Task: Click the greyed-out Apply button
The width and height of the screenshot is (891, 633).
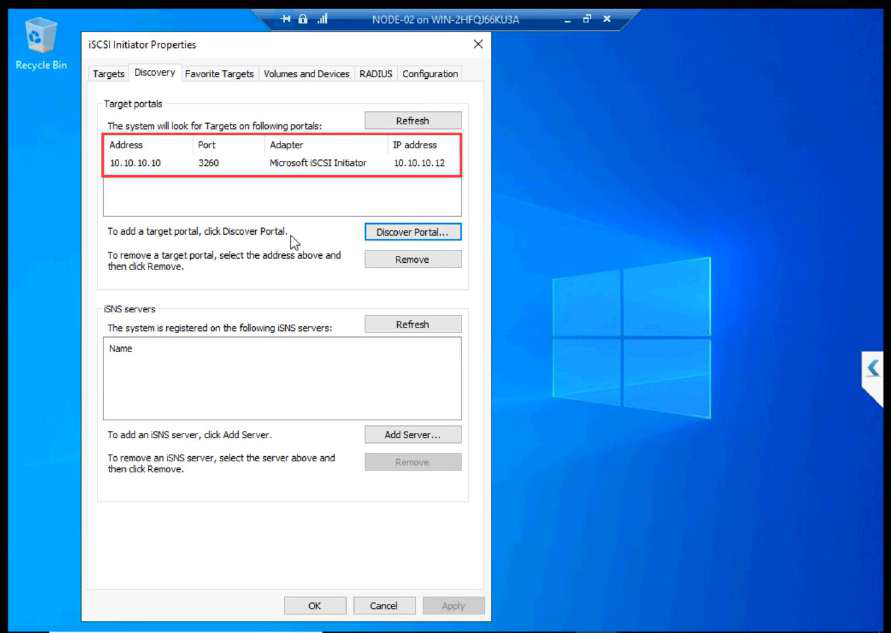Action: click(x=453, y=605)
